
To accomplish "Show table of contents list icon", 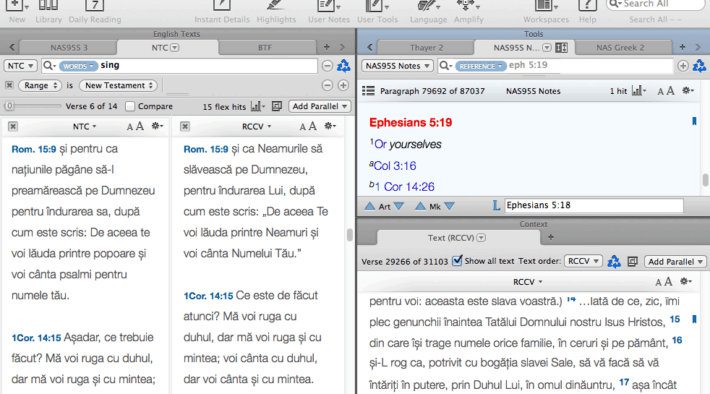I will coord(368,91).
